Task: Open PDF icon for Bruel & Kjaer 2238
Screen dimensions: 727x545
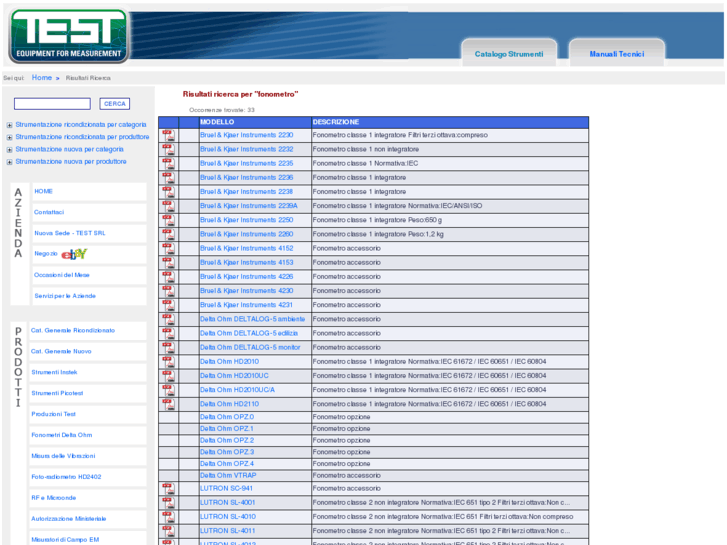Action: (x=168, y=192)
